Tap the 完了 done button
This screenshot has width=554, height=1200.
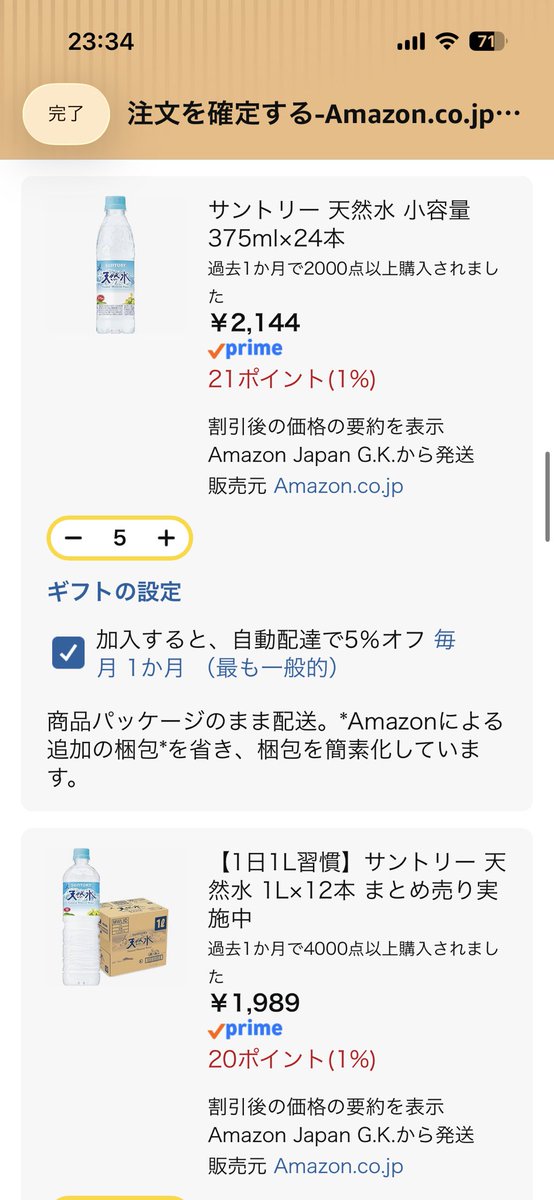click(x=66, y=114)
